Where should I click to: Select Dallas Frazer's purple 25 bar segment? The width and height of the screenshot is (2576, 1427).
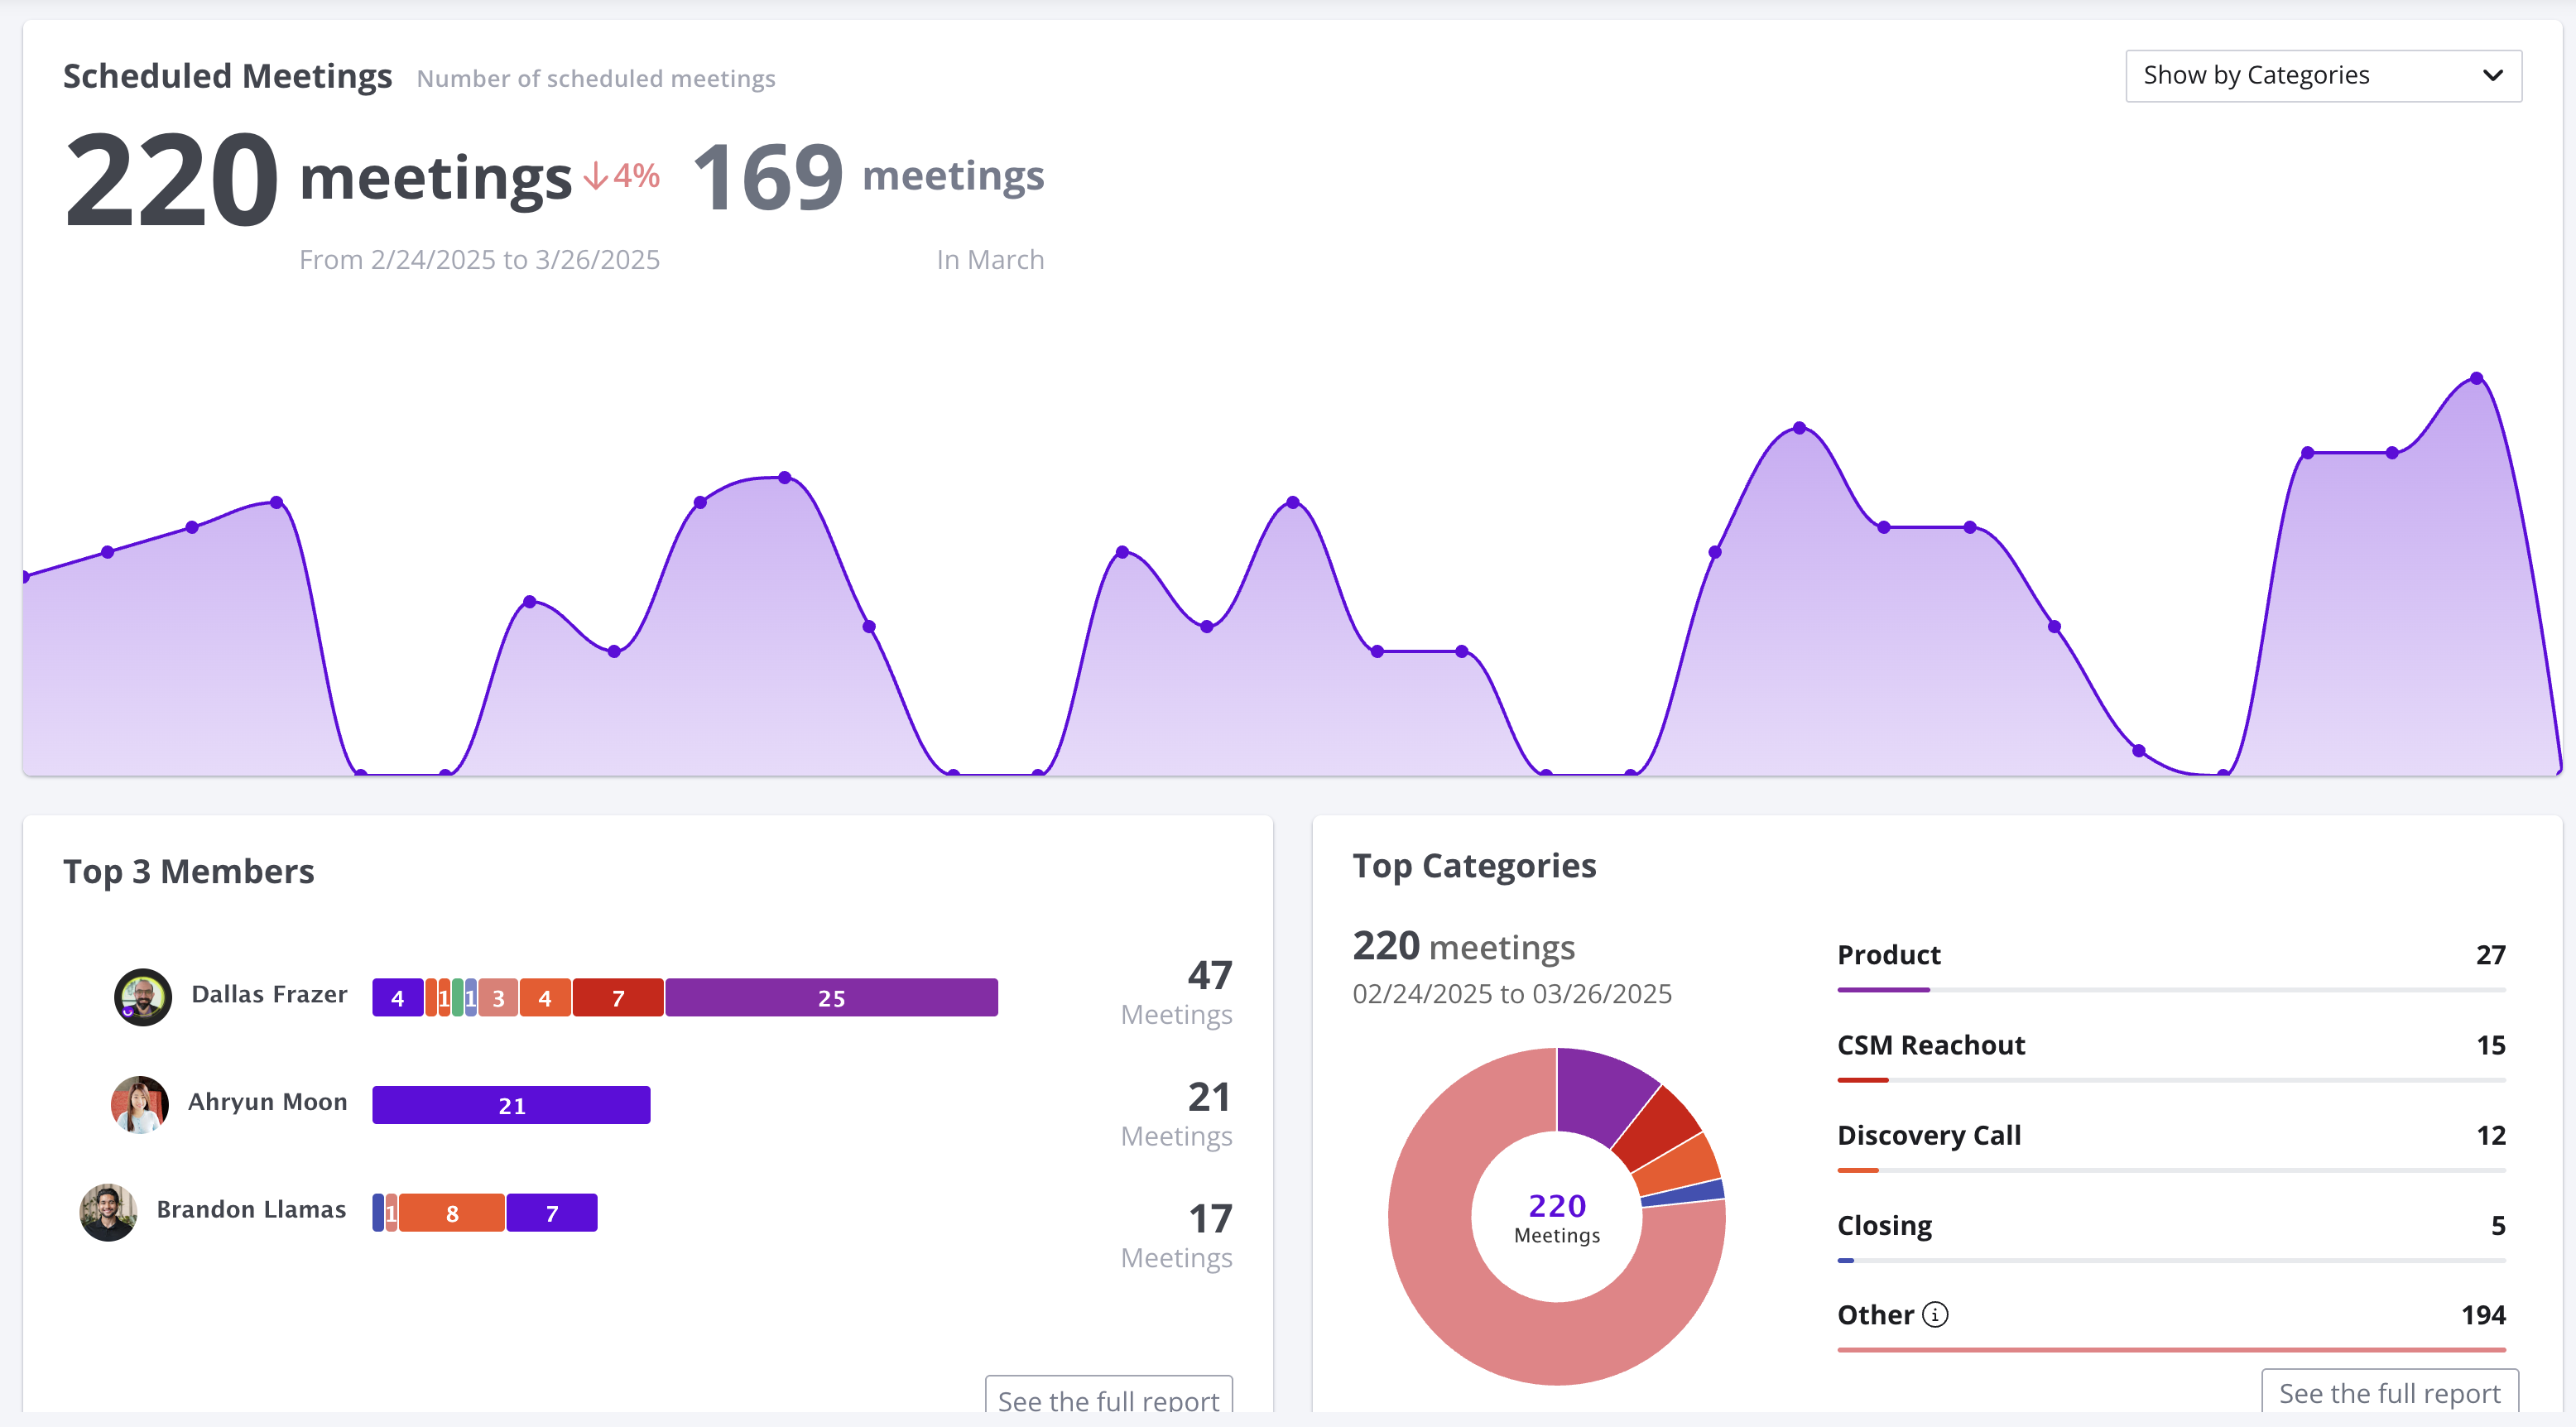coord(831,998)
